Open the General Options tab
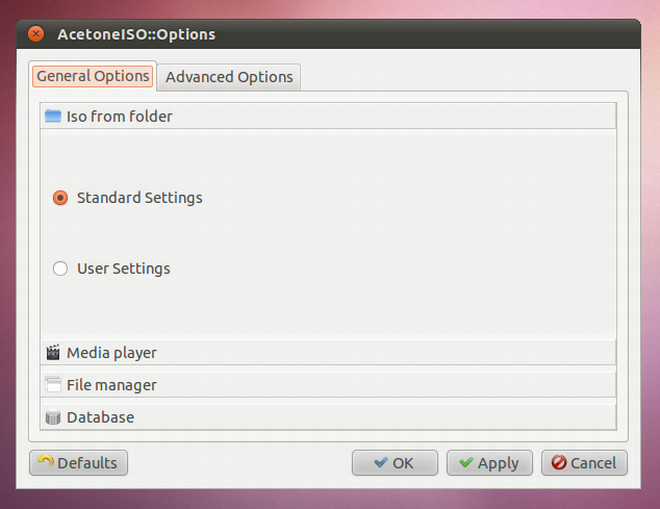 (x=93, y=76)
